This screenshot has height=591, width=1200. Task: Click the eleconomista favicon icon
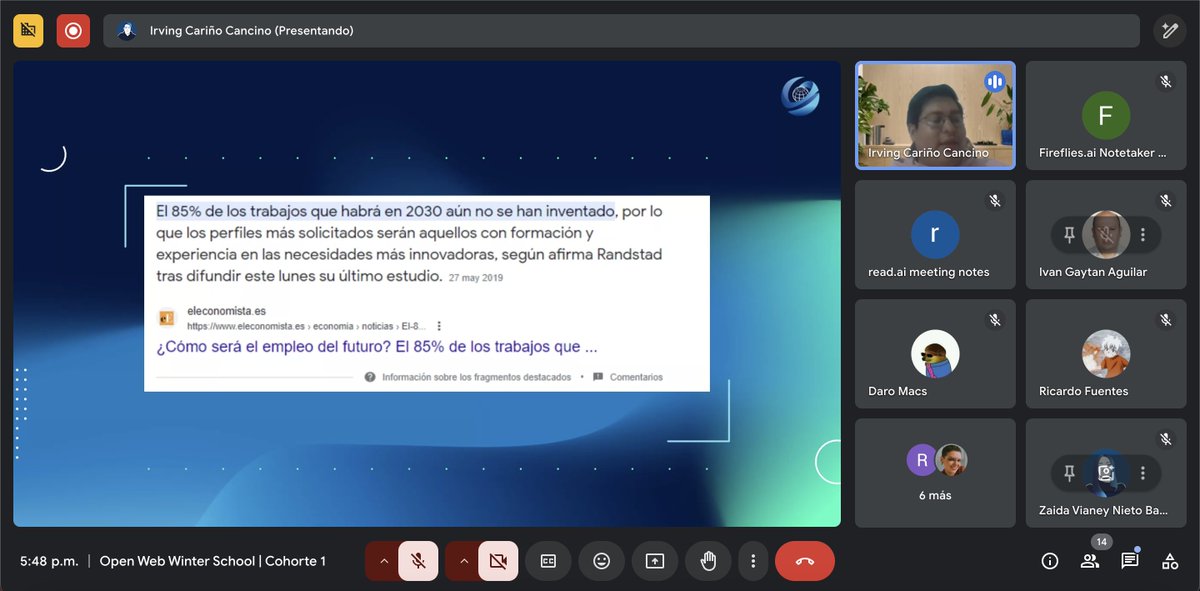click(x=167, y=318)
